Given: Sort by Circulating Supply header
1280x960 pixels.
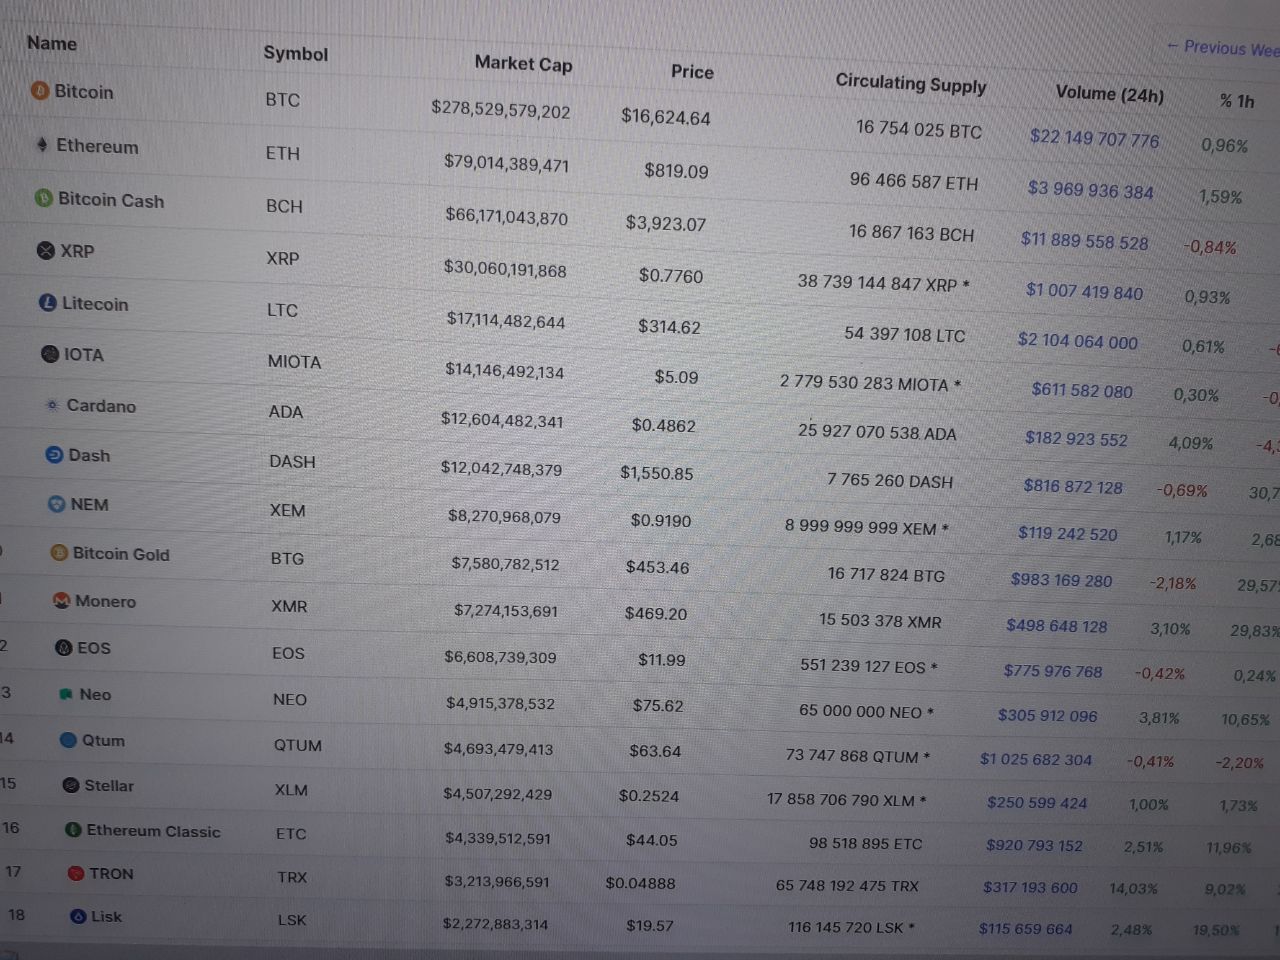Looking at the screenshot, I should pos(911,83).
